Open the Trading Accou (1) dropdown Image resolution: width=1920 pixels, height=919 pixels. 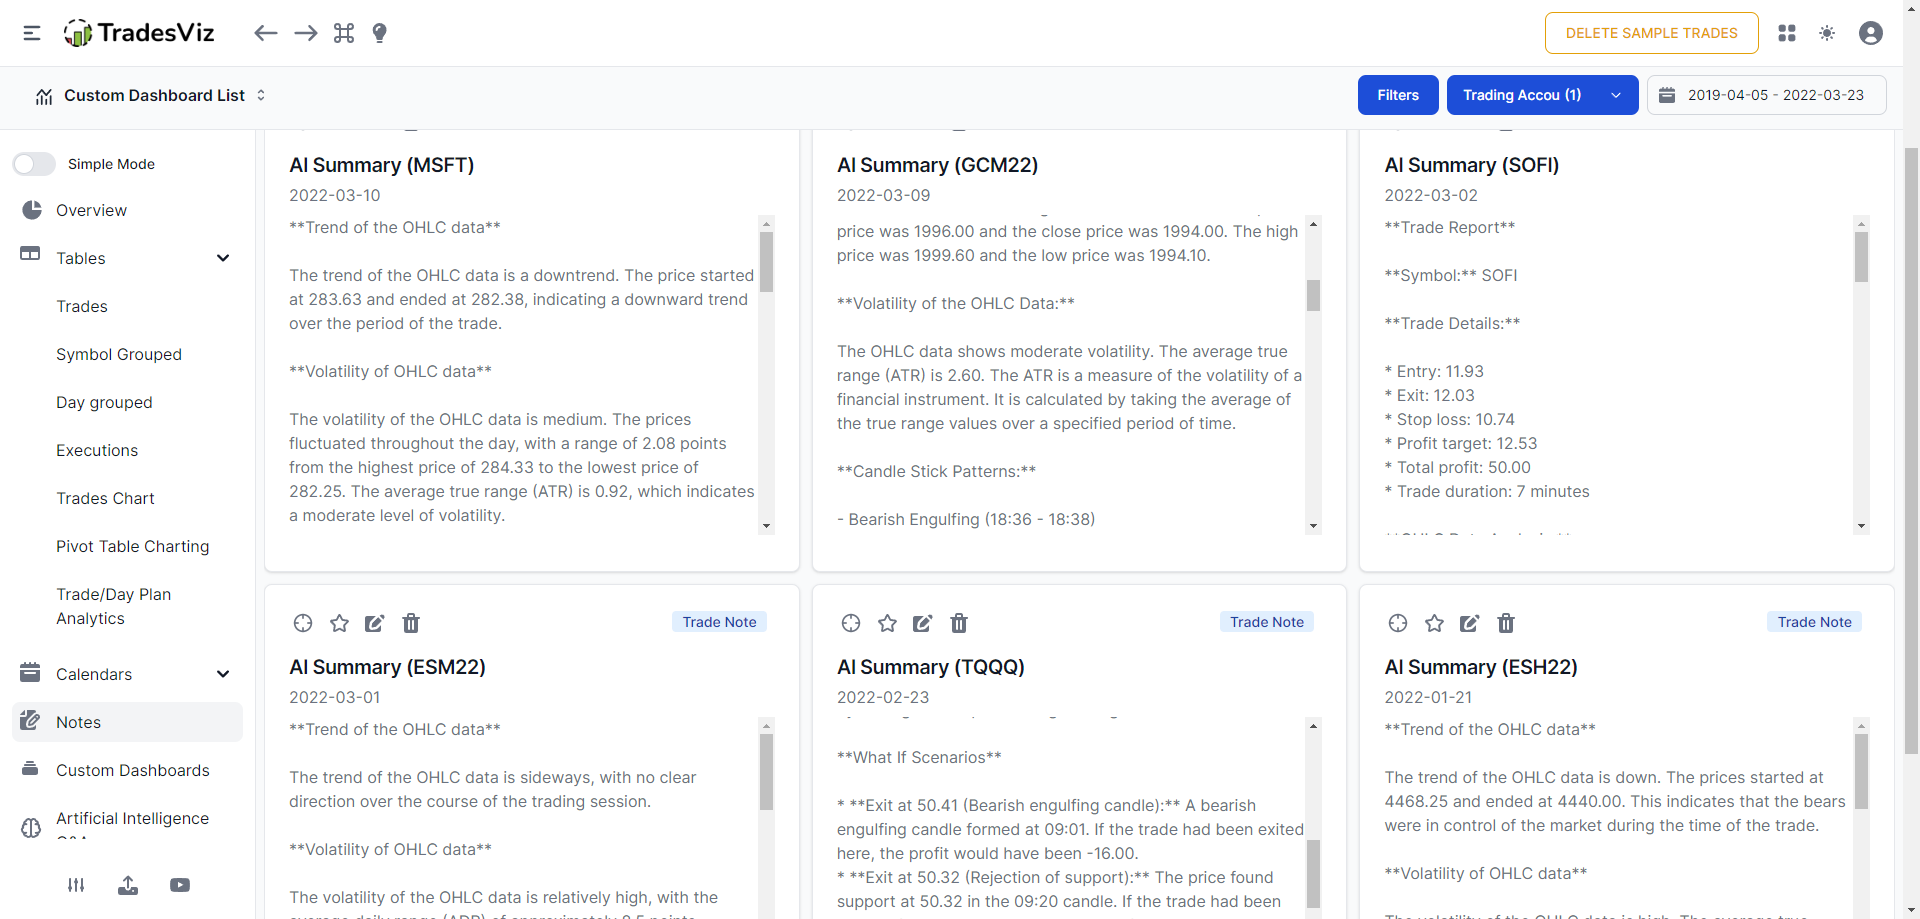pyautogui.click(x=1542, y=95)
